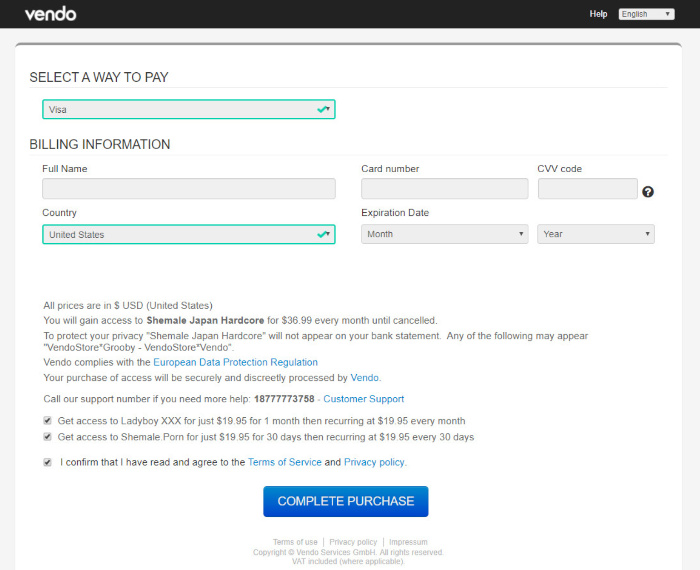Open the Help link in header
The width and height of the screenshot is (700, 570).
point(598,14)
